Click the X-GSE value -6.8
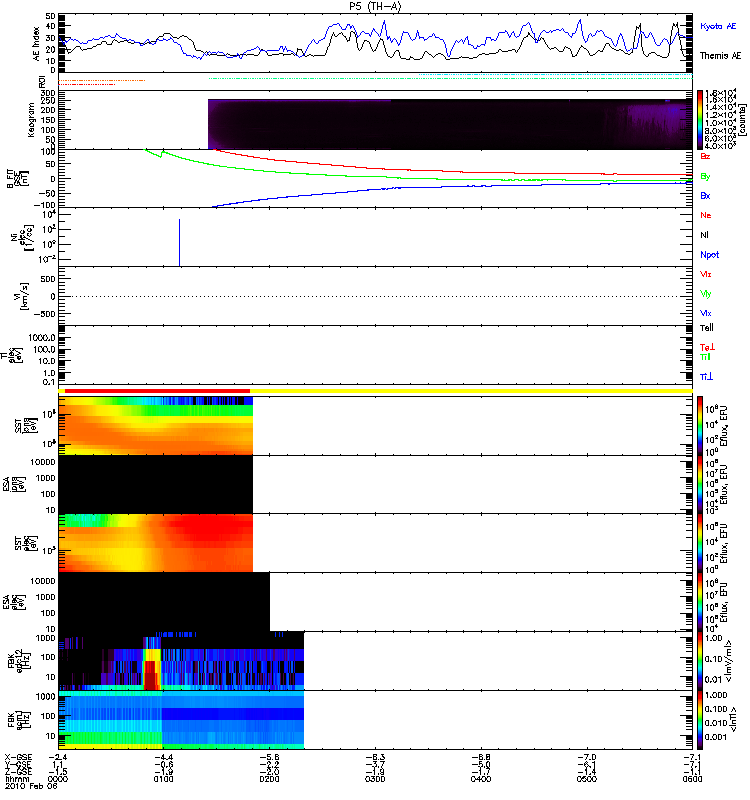Image resolution: width=750 pixels, height=800 pixels. [483, 757]
